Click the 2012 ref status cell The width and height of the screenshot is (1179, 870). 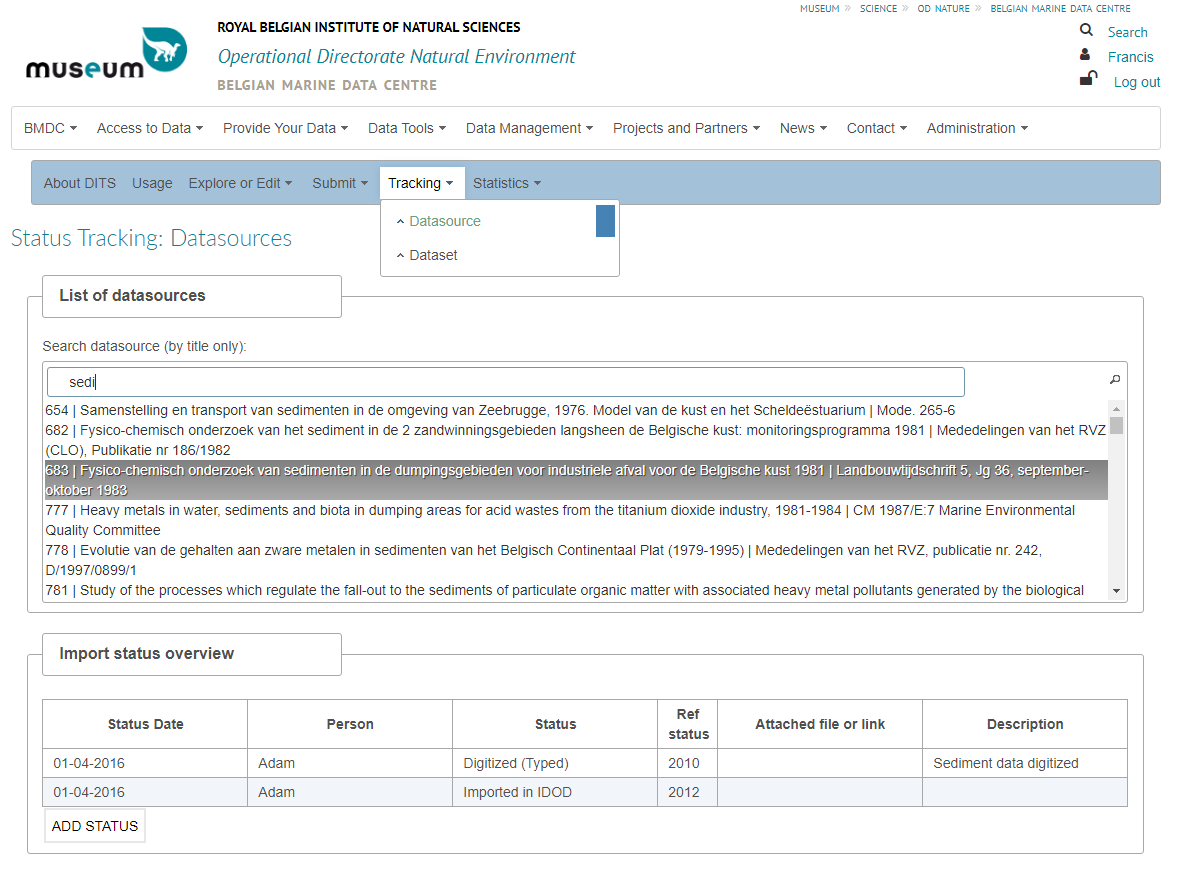[x=687, y=792]
